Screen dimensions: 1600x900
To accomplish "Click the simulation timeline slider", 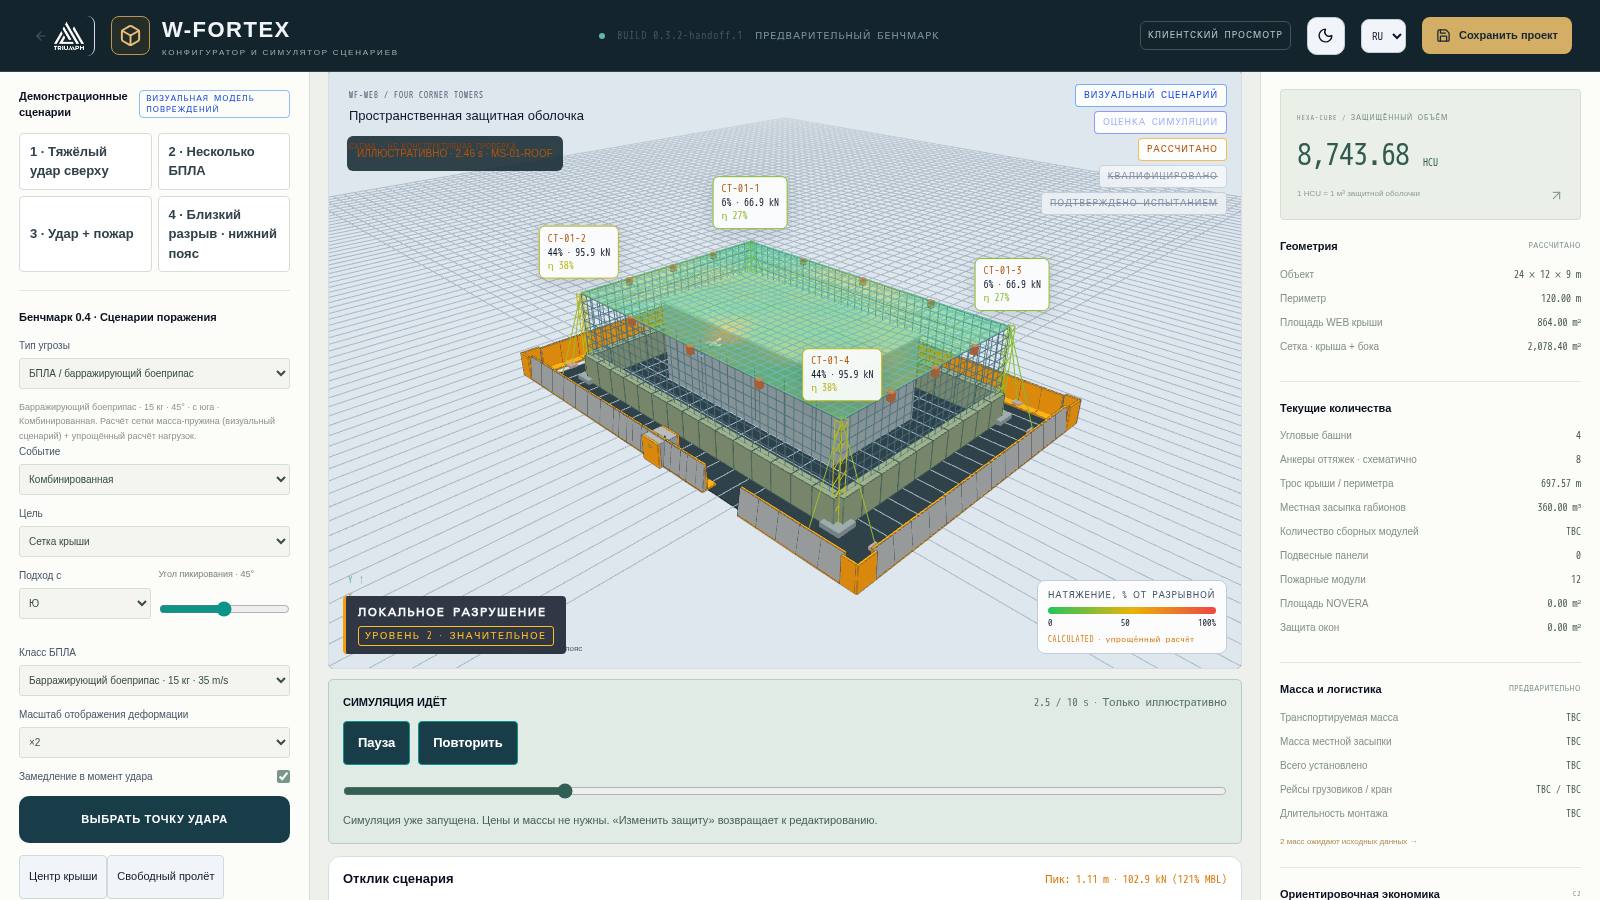I will pos(784,791).
